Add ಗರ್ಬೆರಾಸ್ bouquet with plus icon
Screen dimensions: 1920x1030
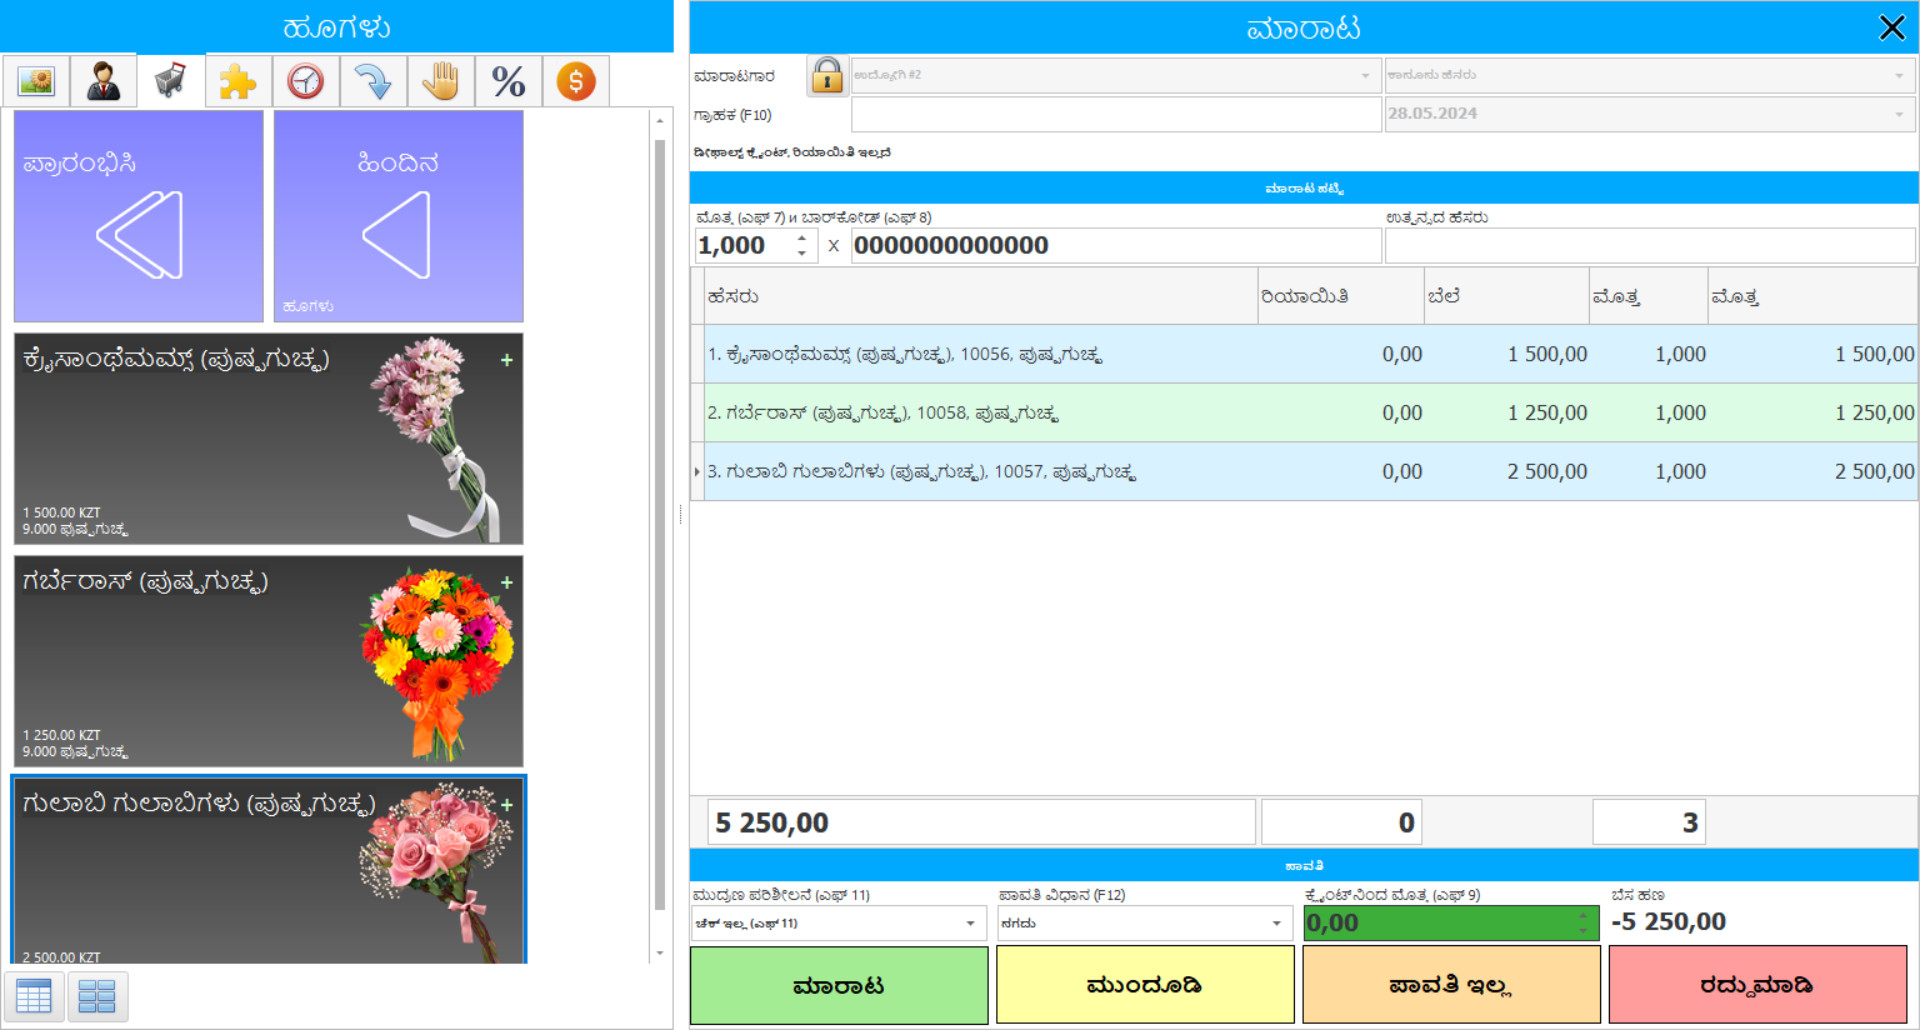coord(507,582)
